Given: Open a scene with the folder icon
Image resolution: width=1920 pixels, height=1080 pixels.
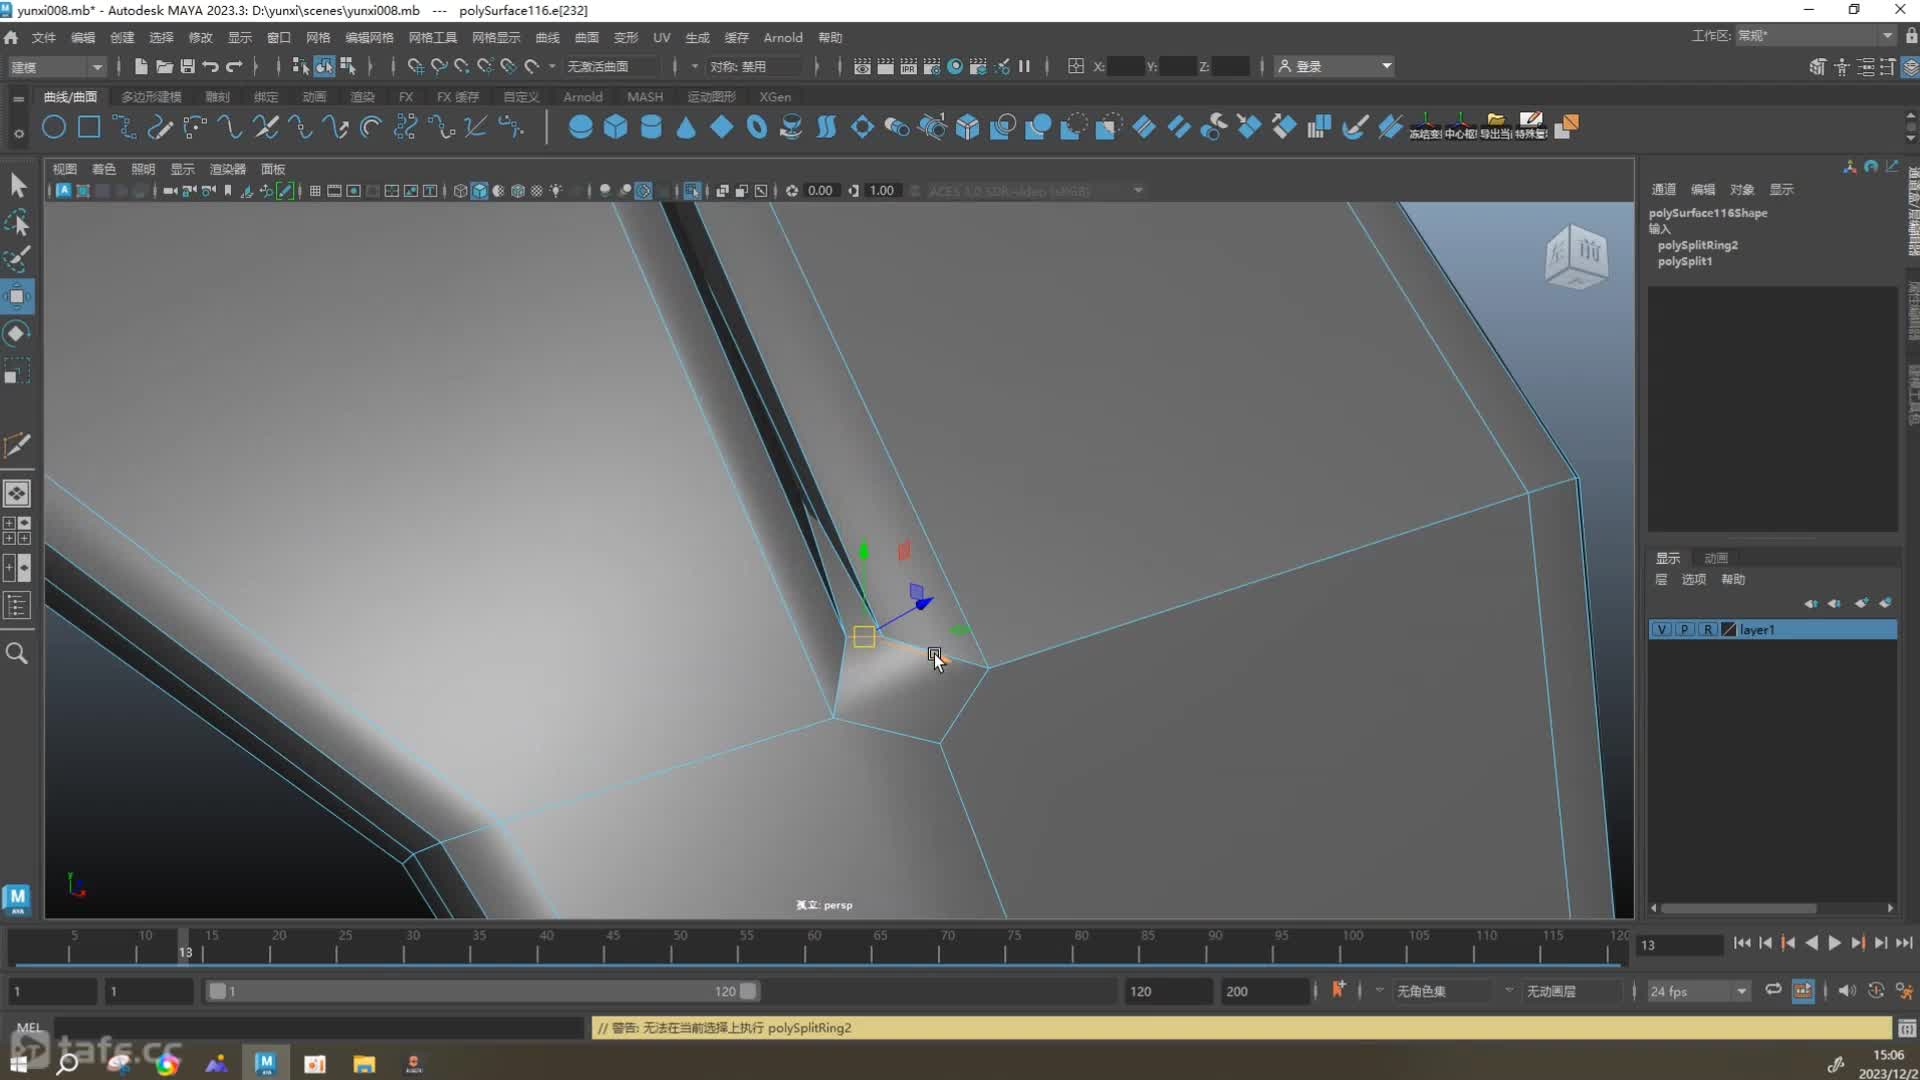Looking at the screenshot, I should click(x=164, y=66).
